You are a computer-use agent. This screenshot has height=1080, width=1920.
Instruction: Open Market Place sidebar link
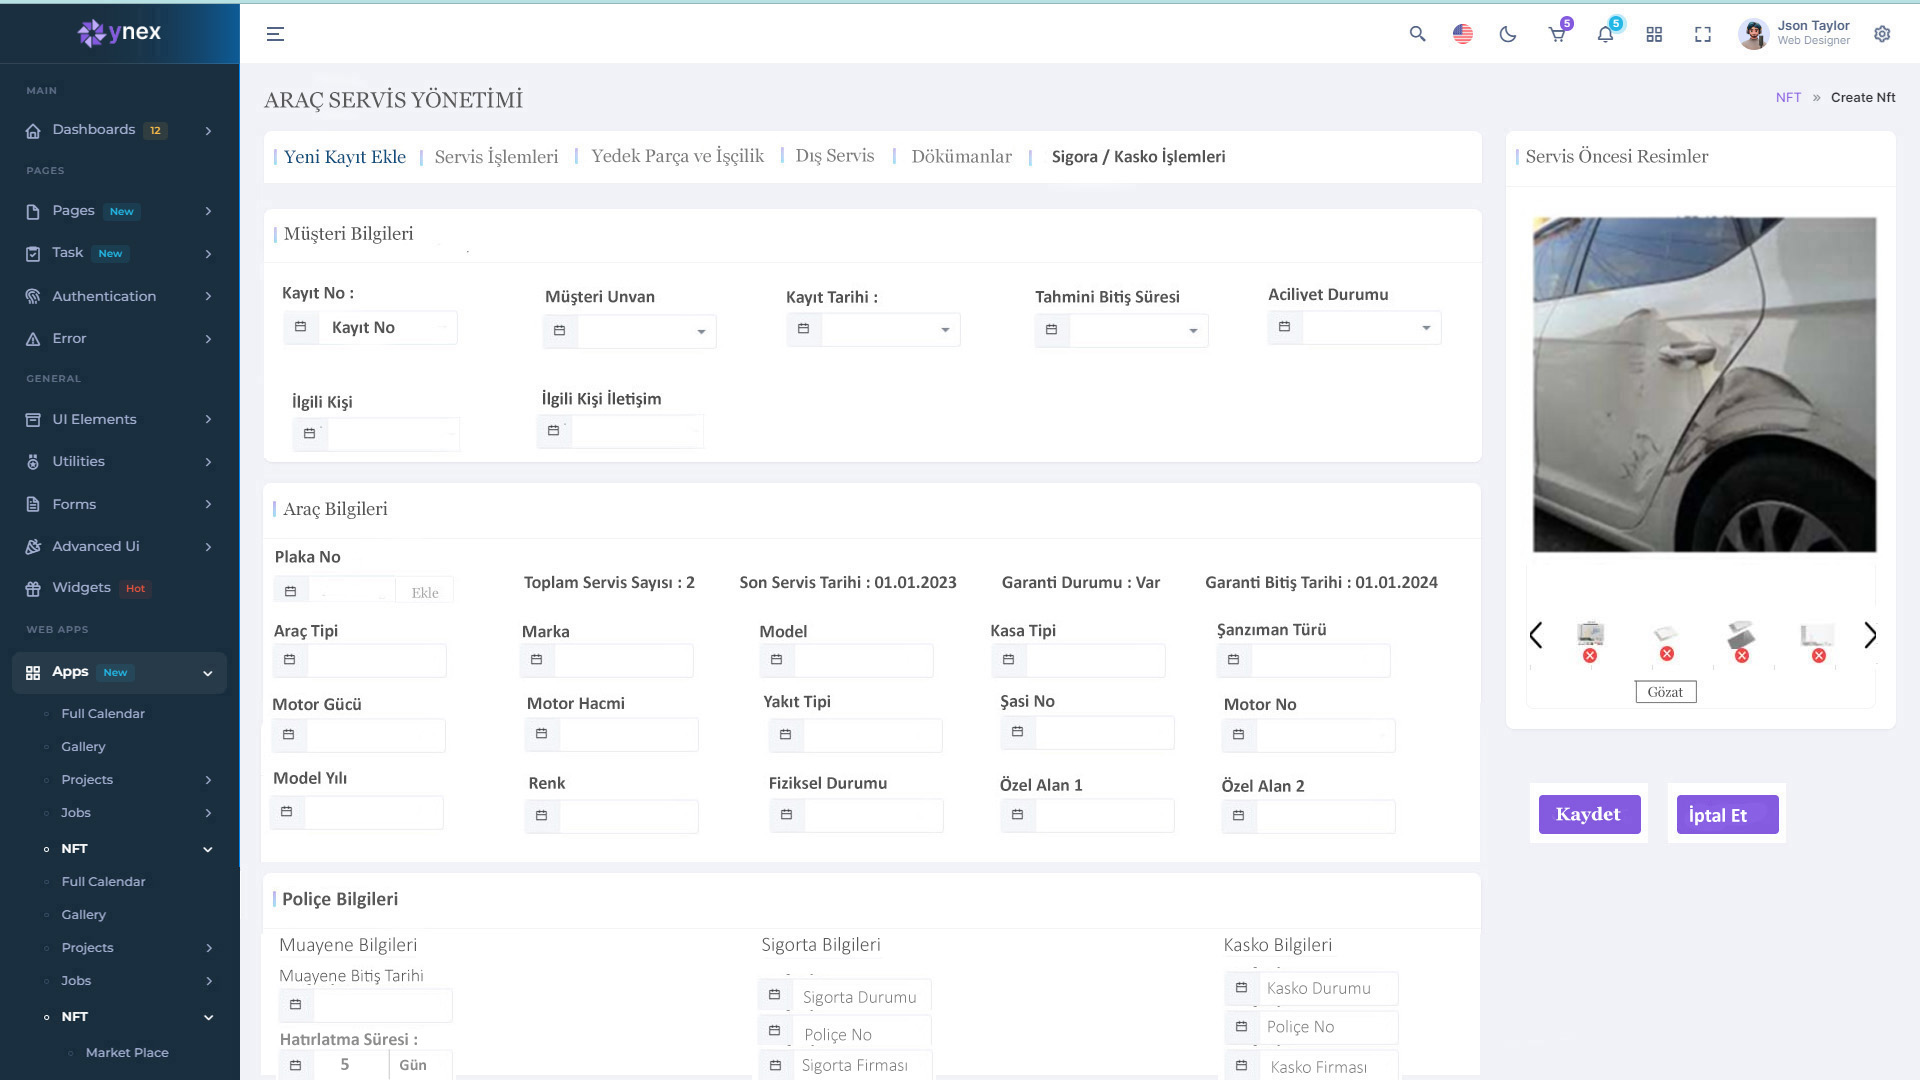[x=127, y=1053]
